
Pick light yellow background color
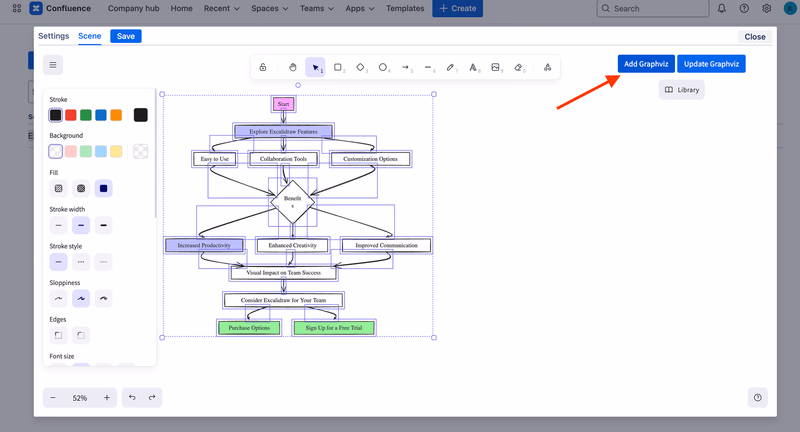[x=116, y=151]
